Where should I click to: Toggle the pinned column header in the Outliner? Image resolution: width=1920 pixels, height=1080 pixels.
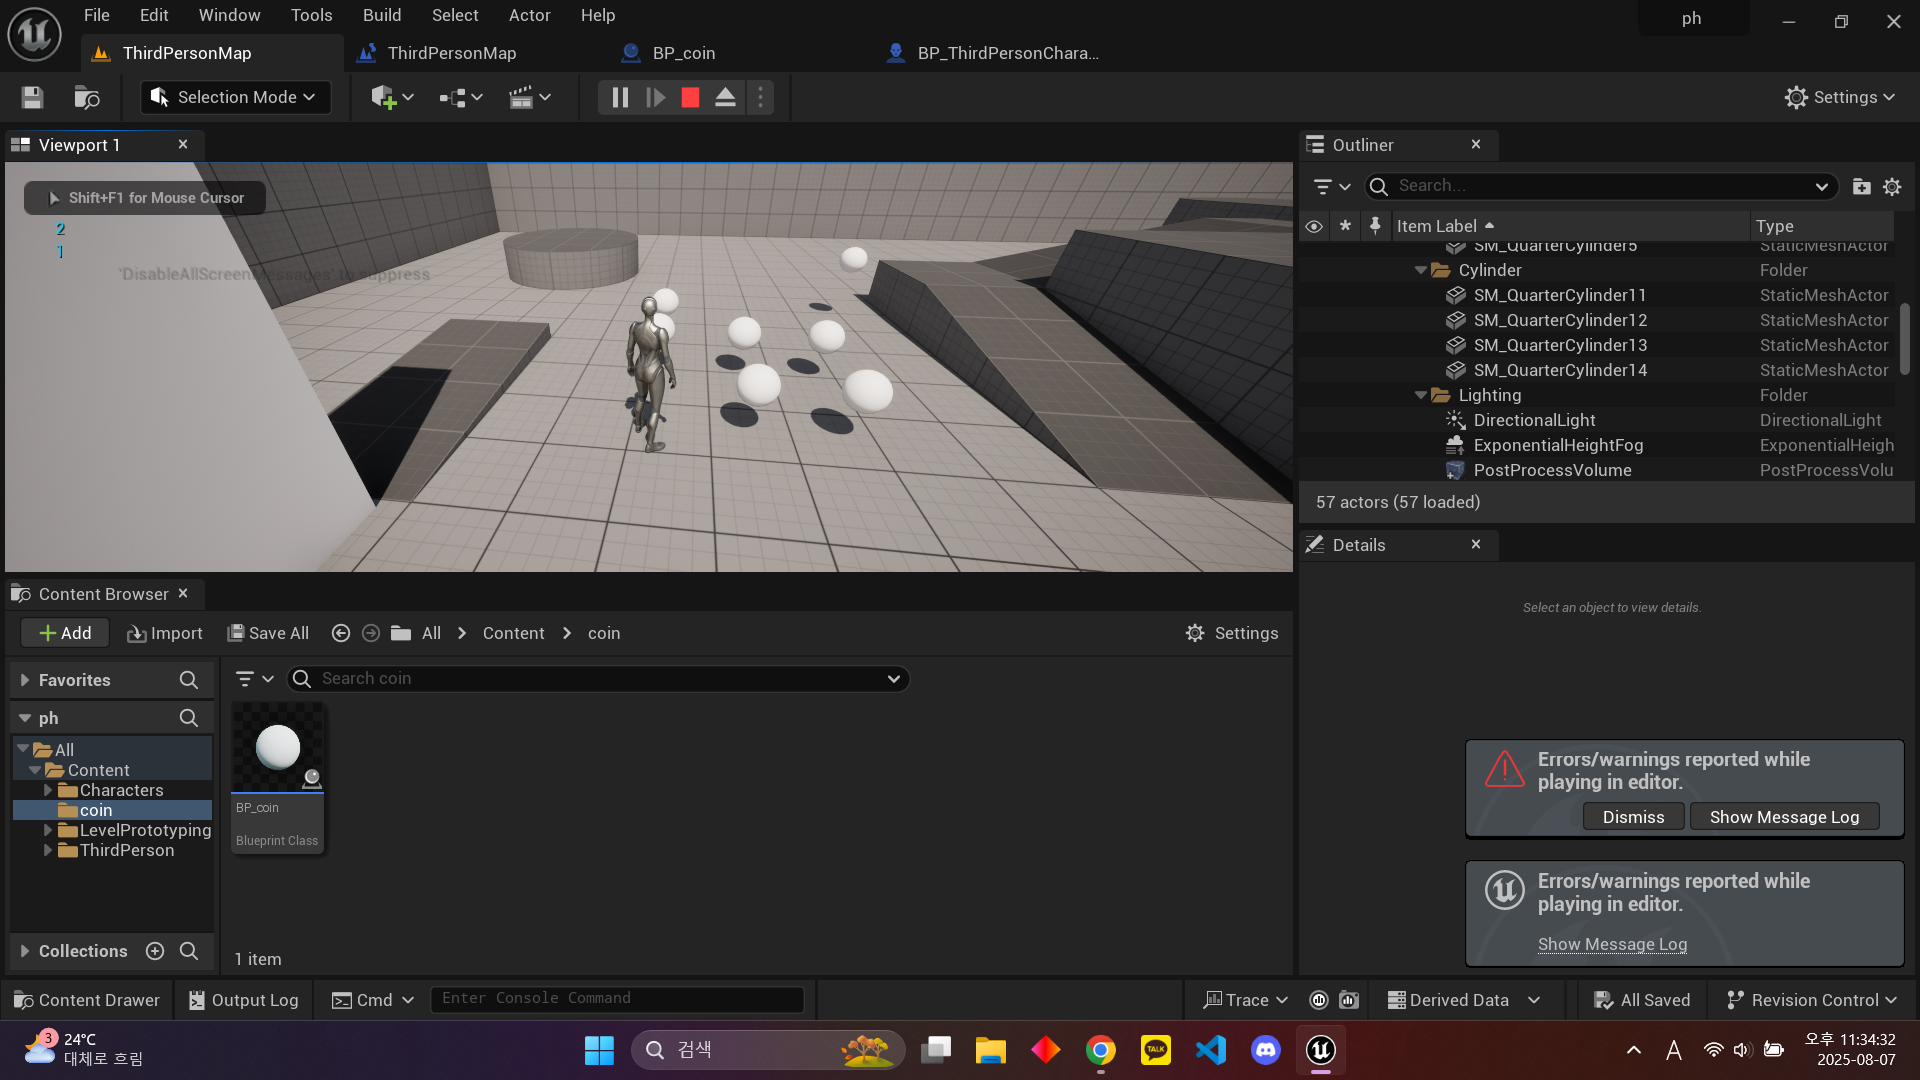coord(1375,226)
